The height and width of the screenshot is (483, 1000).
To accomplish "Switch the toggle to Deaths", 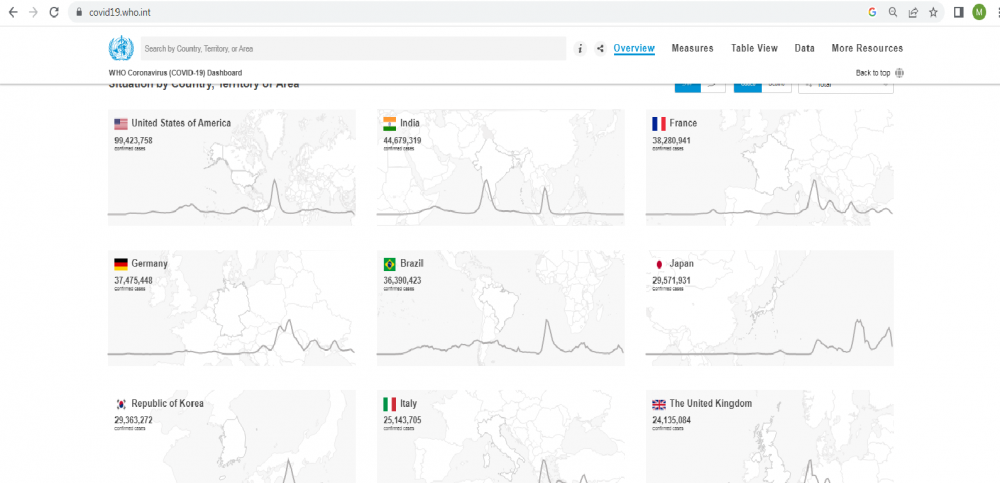I will click(x=776, y=85).
